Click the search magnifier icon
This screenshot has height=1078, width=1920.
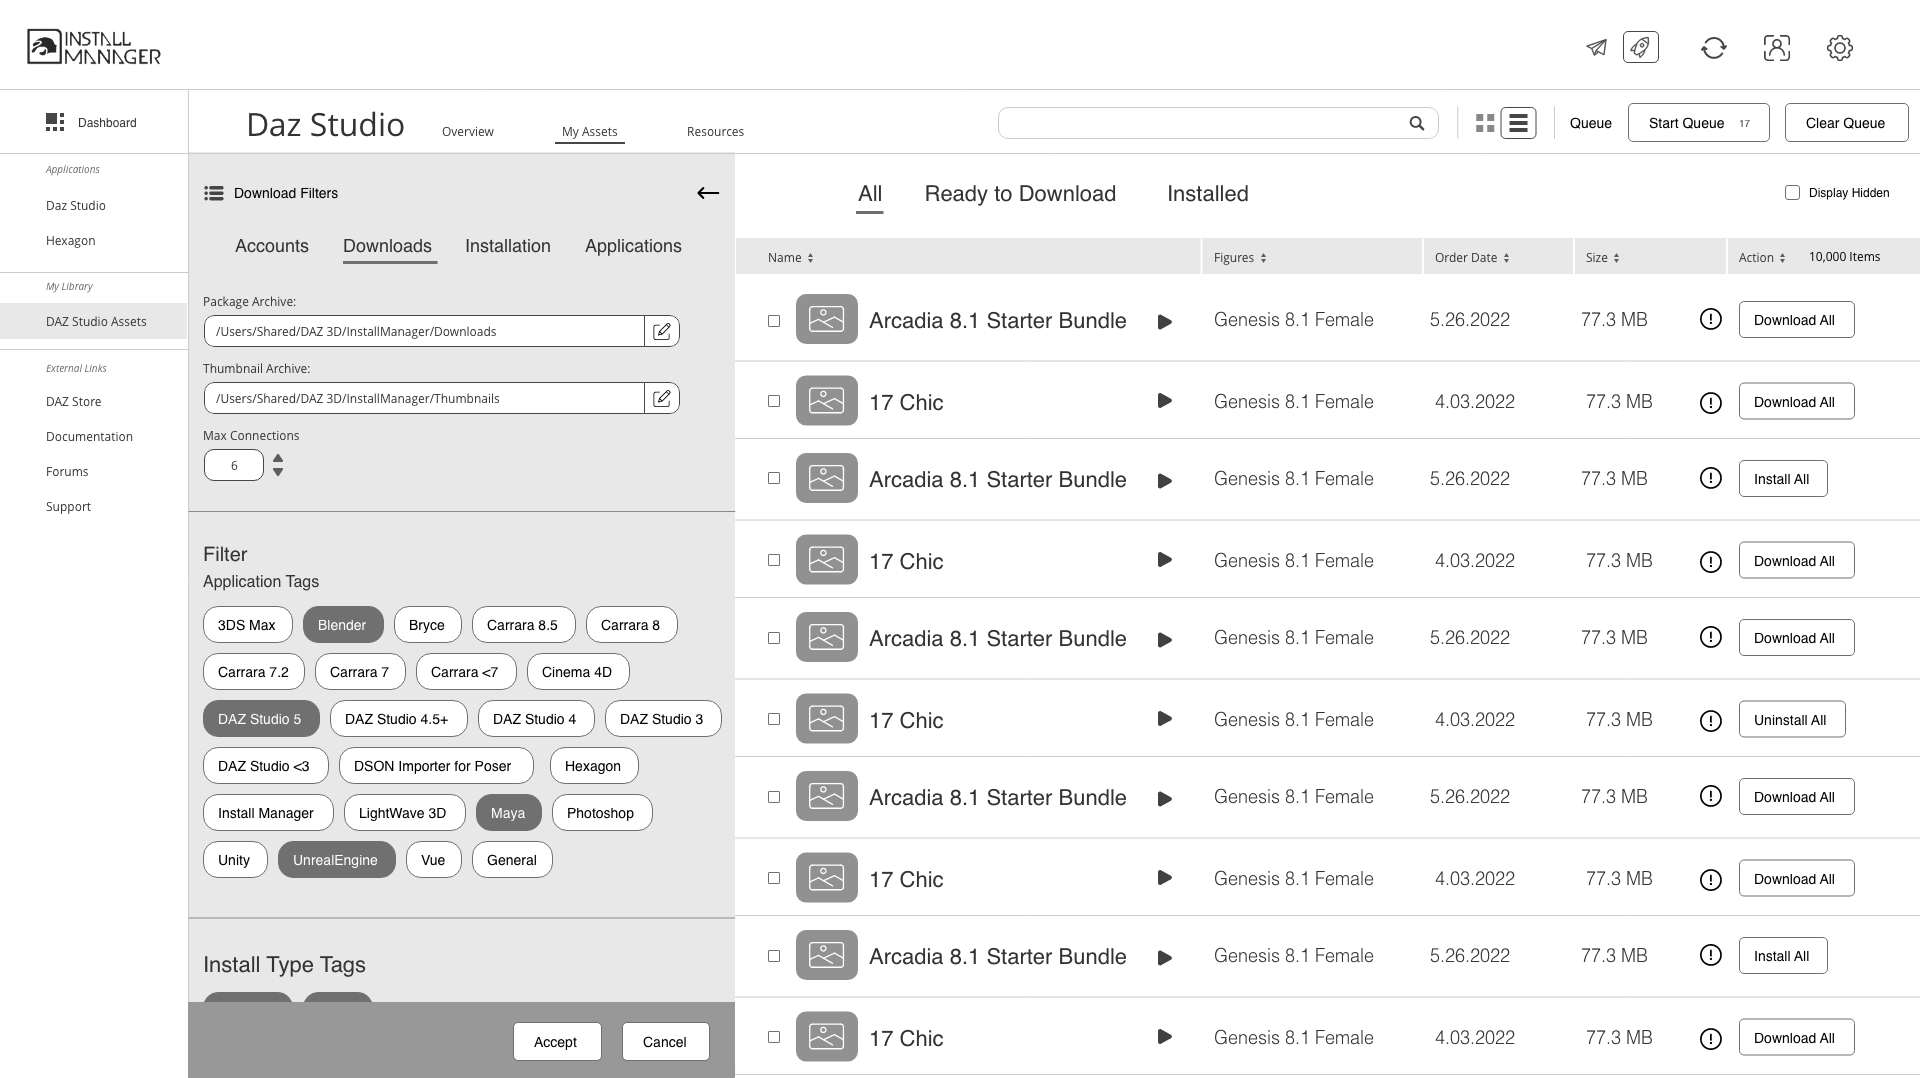point(1417,123)
